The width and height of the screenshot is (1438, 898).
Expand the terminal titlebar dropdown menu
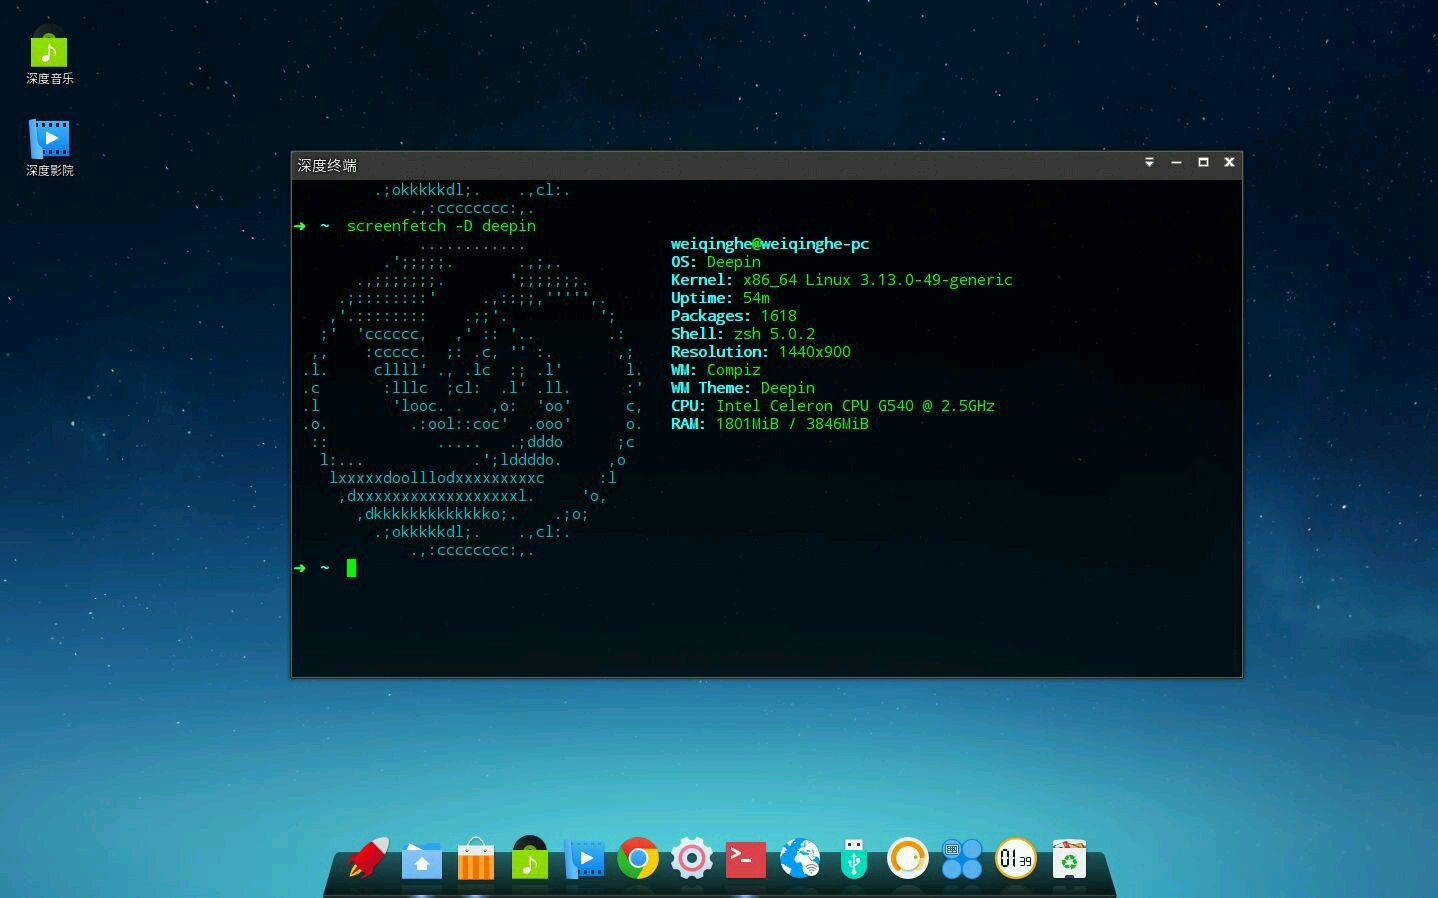tap(1149, 162)
